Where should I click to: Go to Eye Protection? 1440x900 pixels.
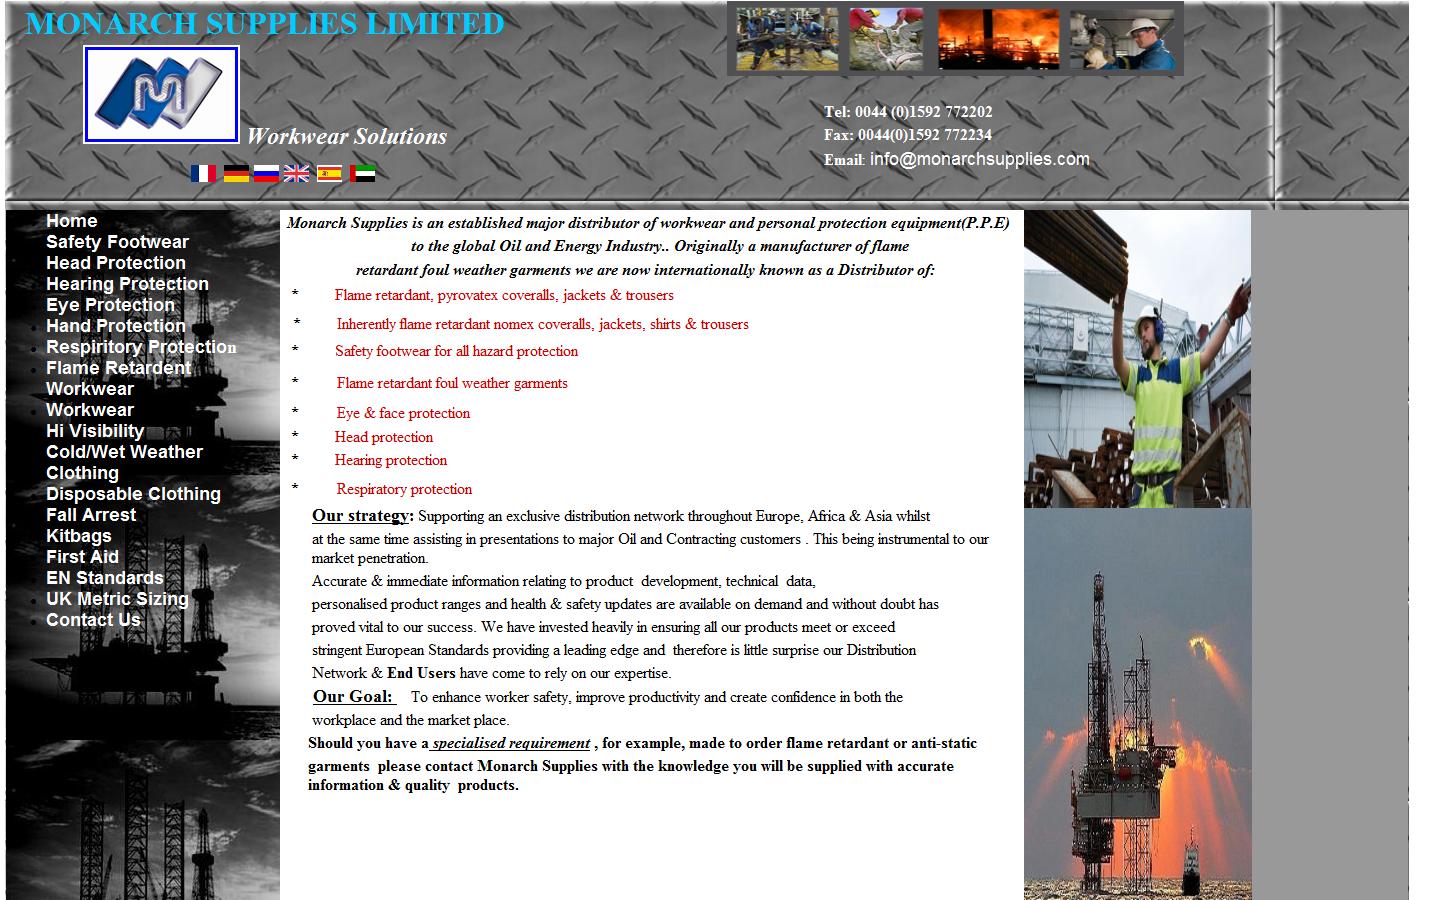point(110,305)
